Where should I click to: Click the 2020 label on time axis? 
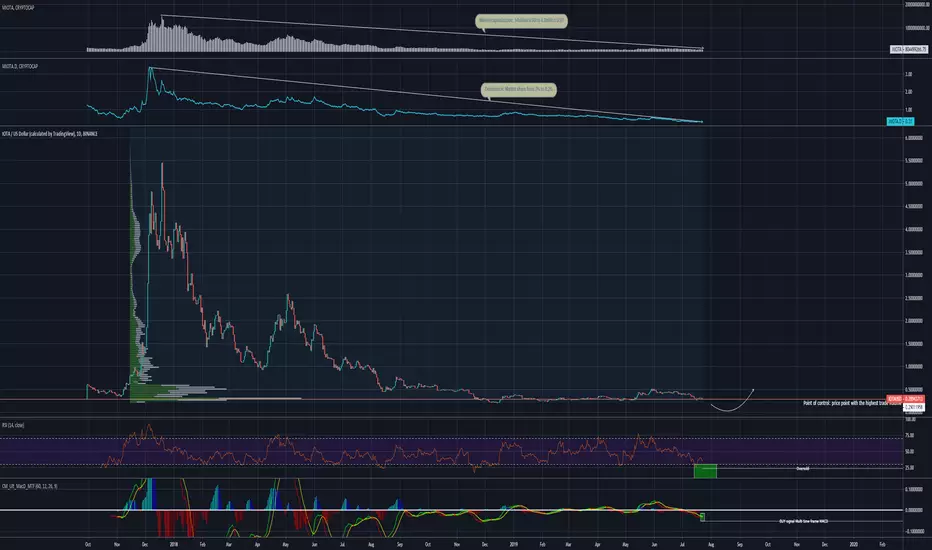pos(854,544)
